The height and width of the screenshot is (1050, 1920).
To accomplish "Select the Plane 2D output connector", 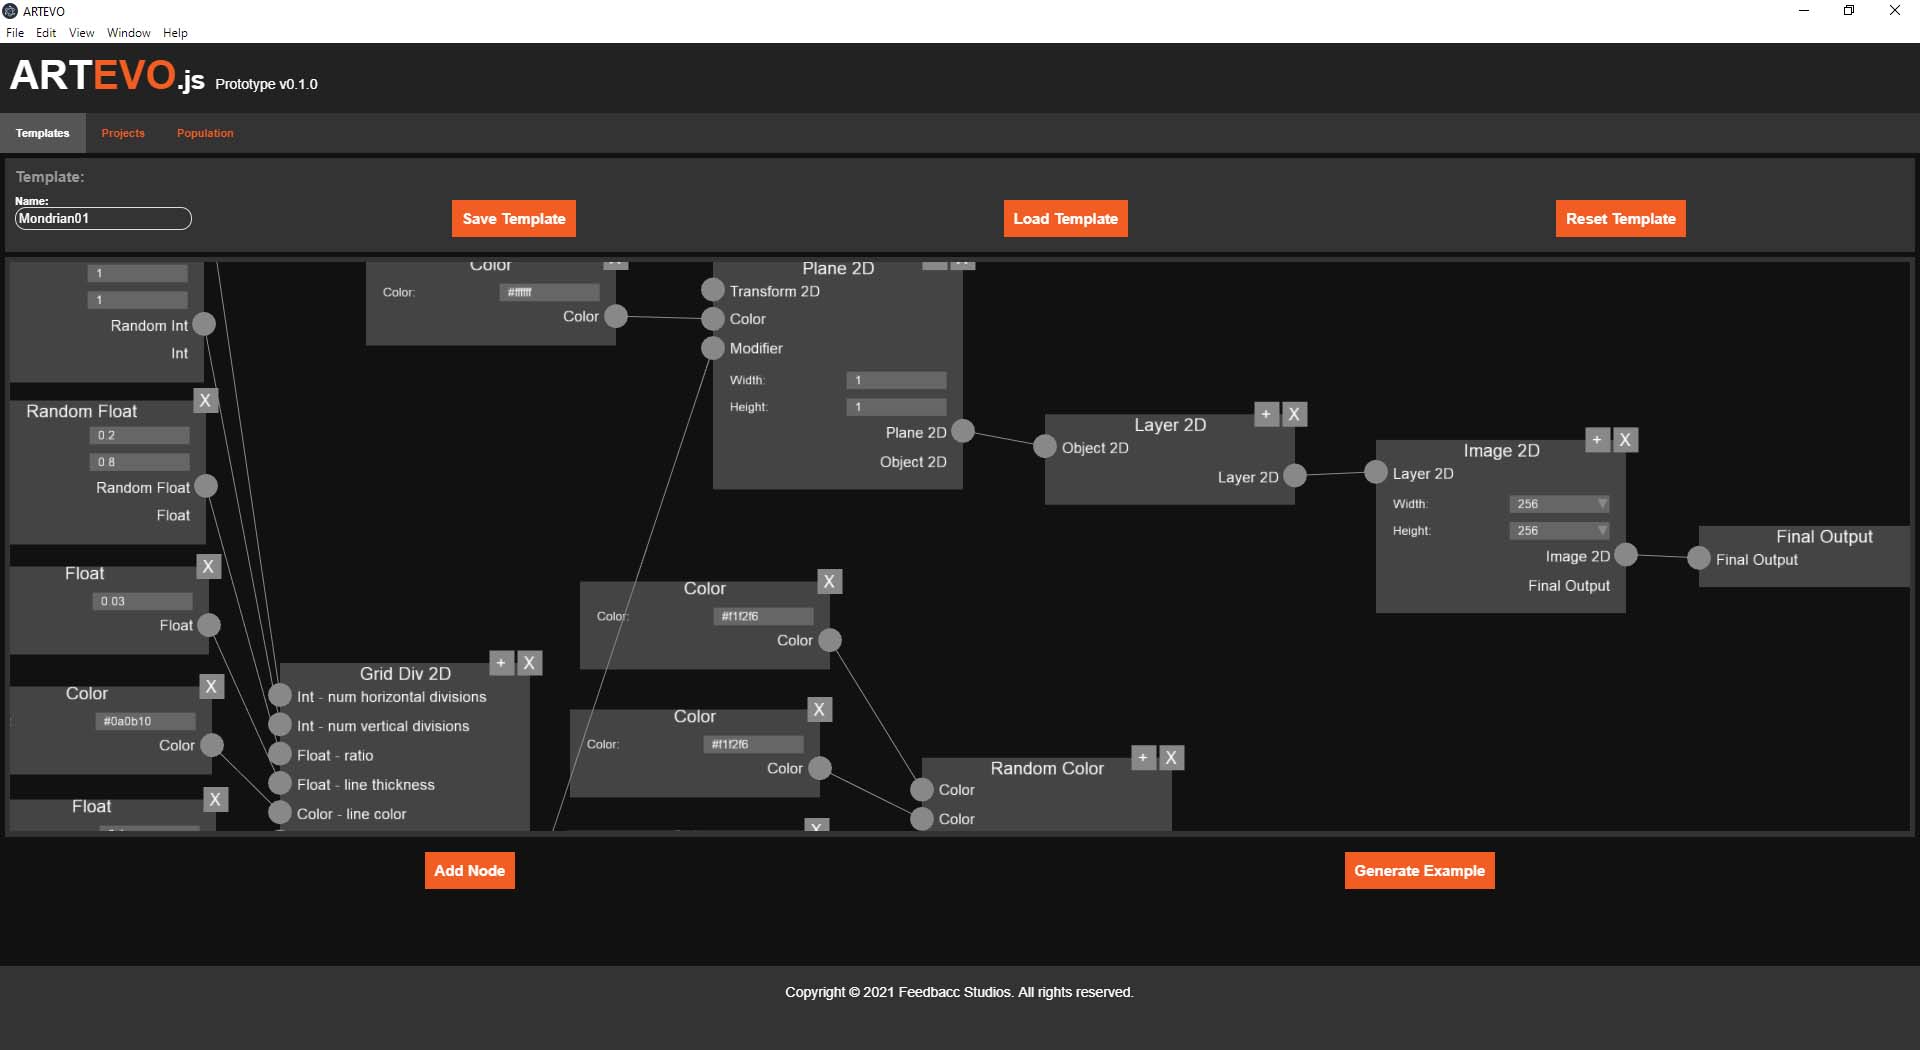I will click(x=963, y=431).
